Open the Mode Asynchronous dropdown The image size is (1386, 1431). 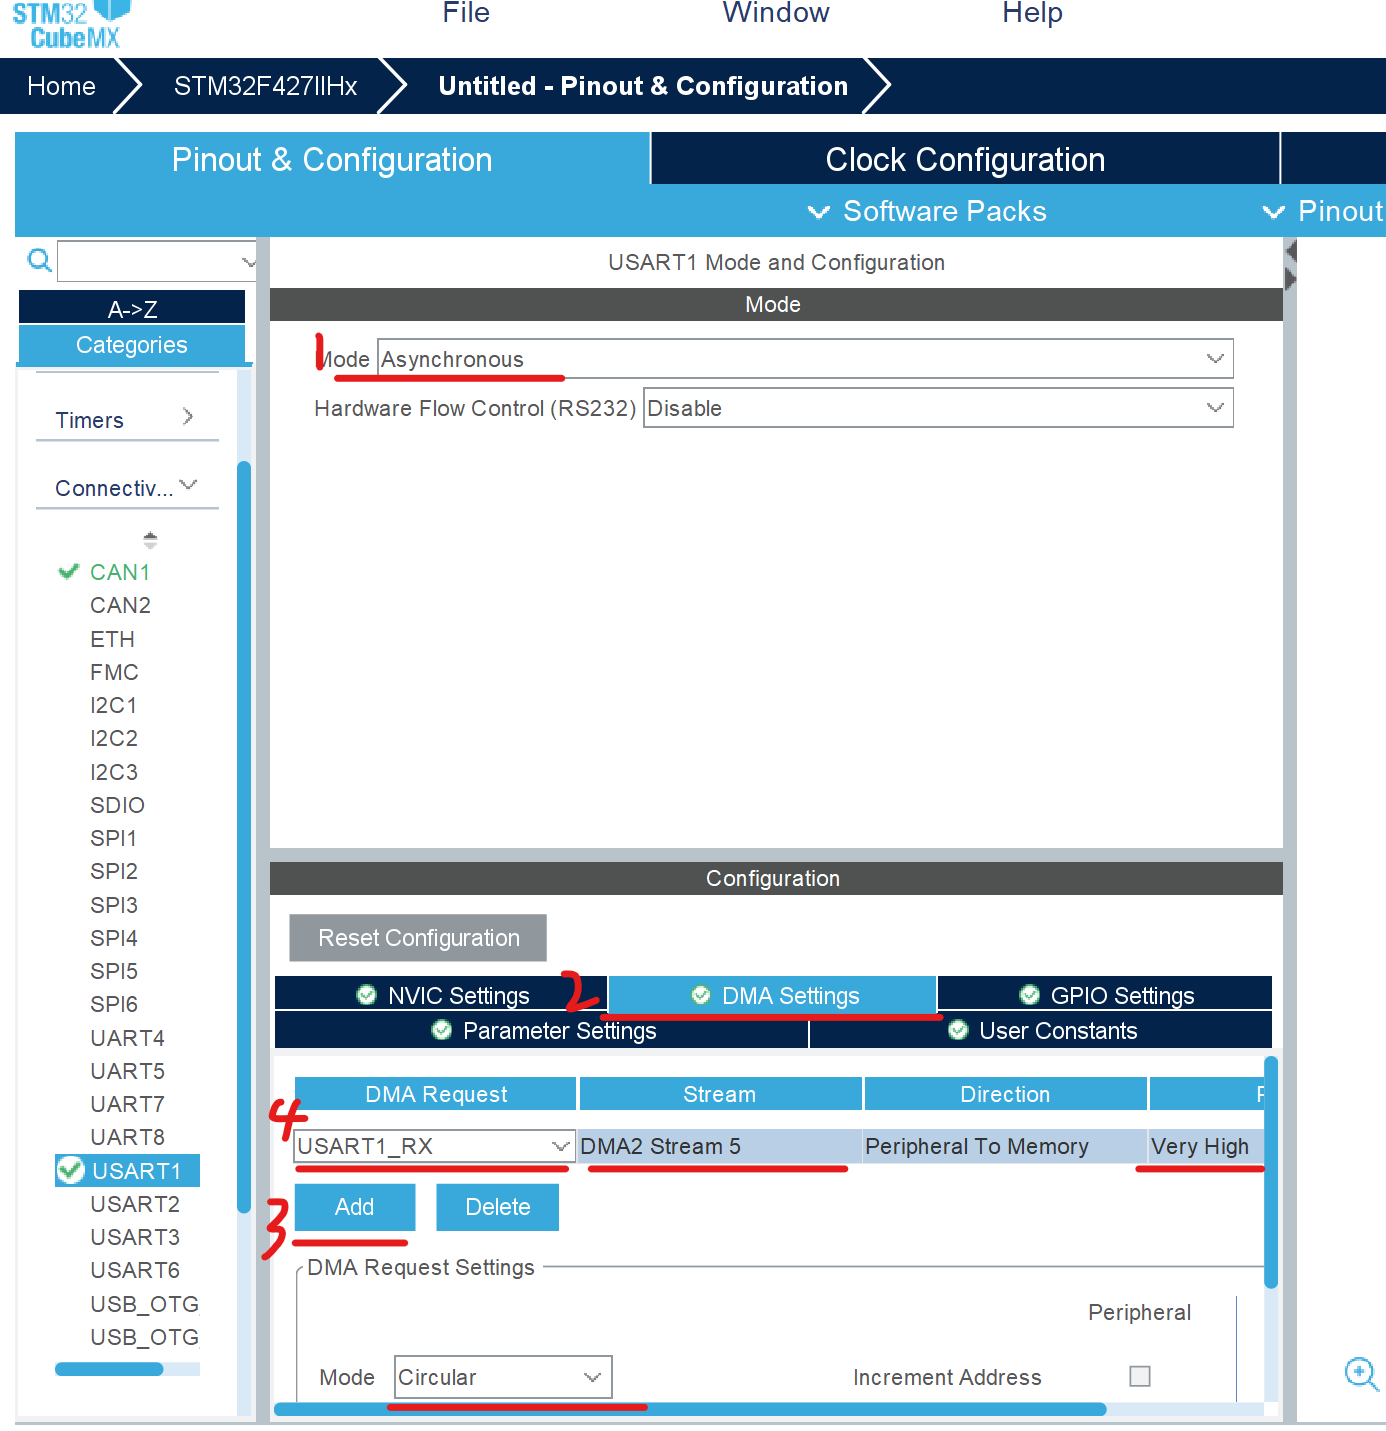[805, 359]
